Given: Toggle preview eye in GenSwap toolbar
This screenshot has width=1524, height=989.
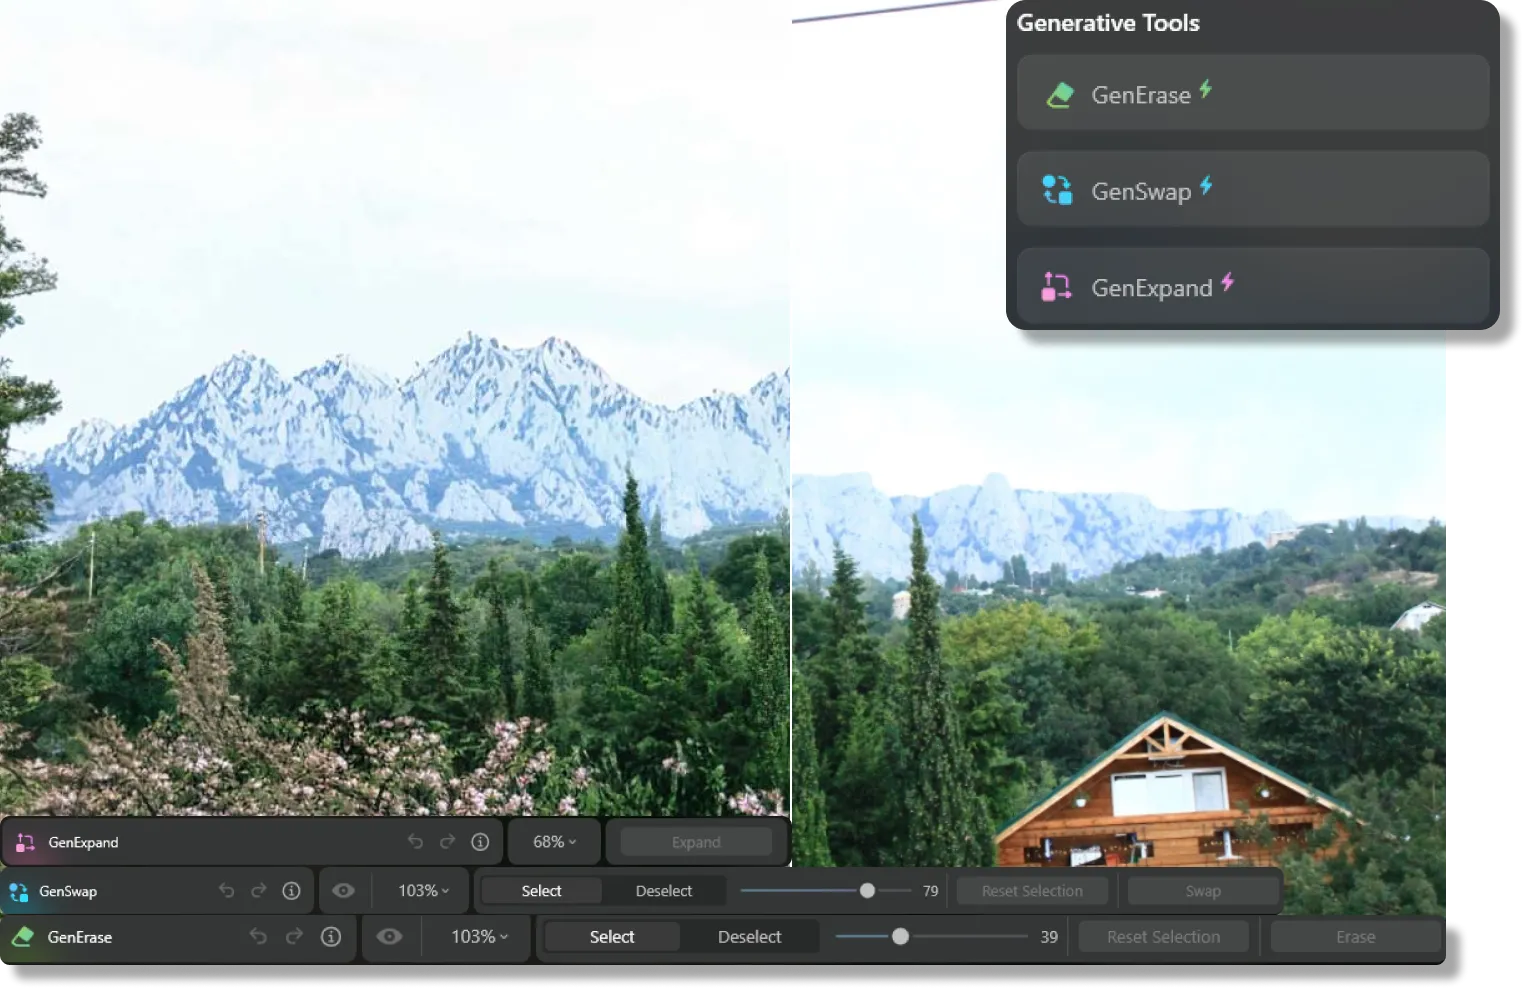Looking at the screenshot, I should point(343,890).
